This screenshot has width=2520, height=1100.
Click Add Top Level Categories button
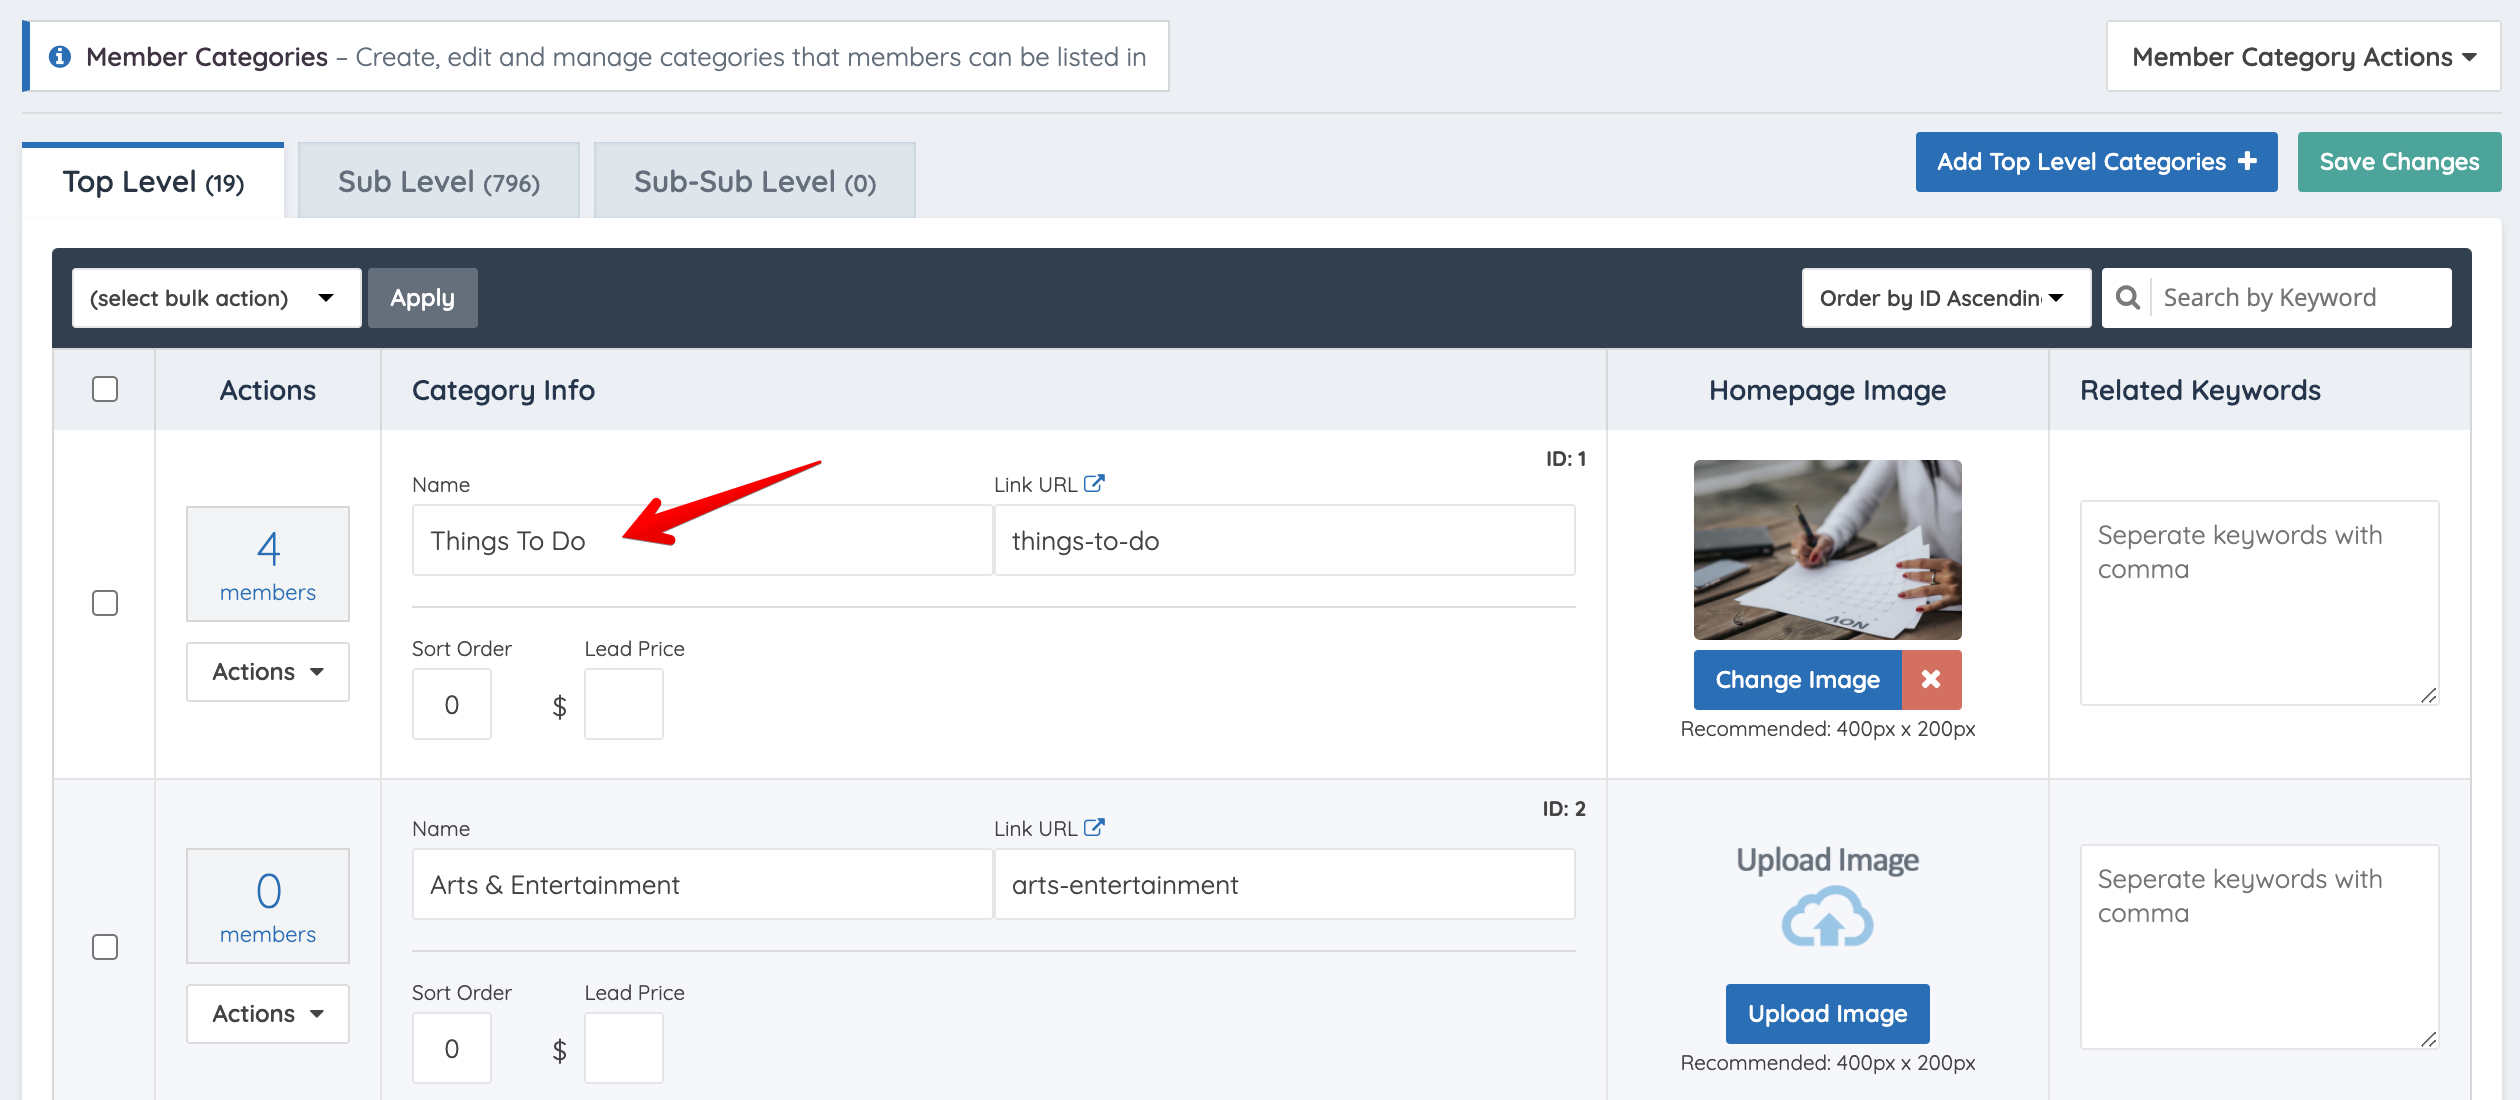[x=2096, y=162]
